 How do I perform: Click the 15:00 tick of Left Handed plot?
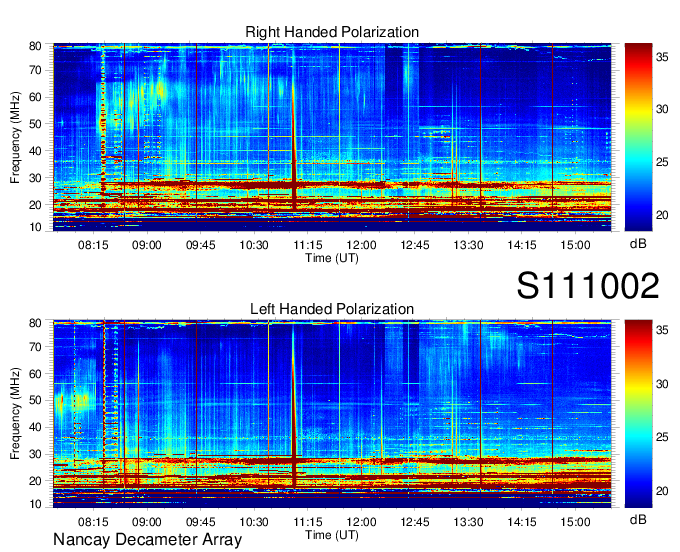(575, 522)
